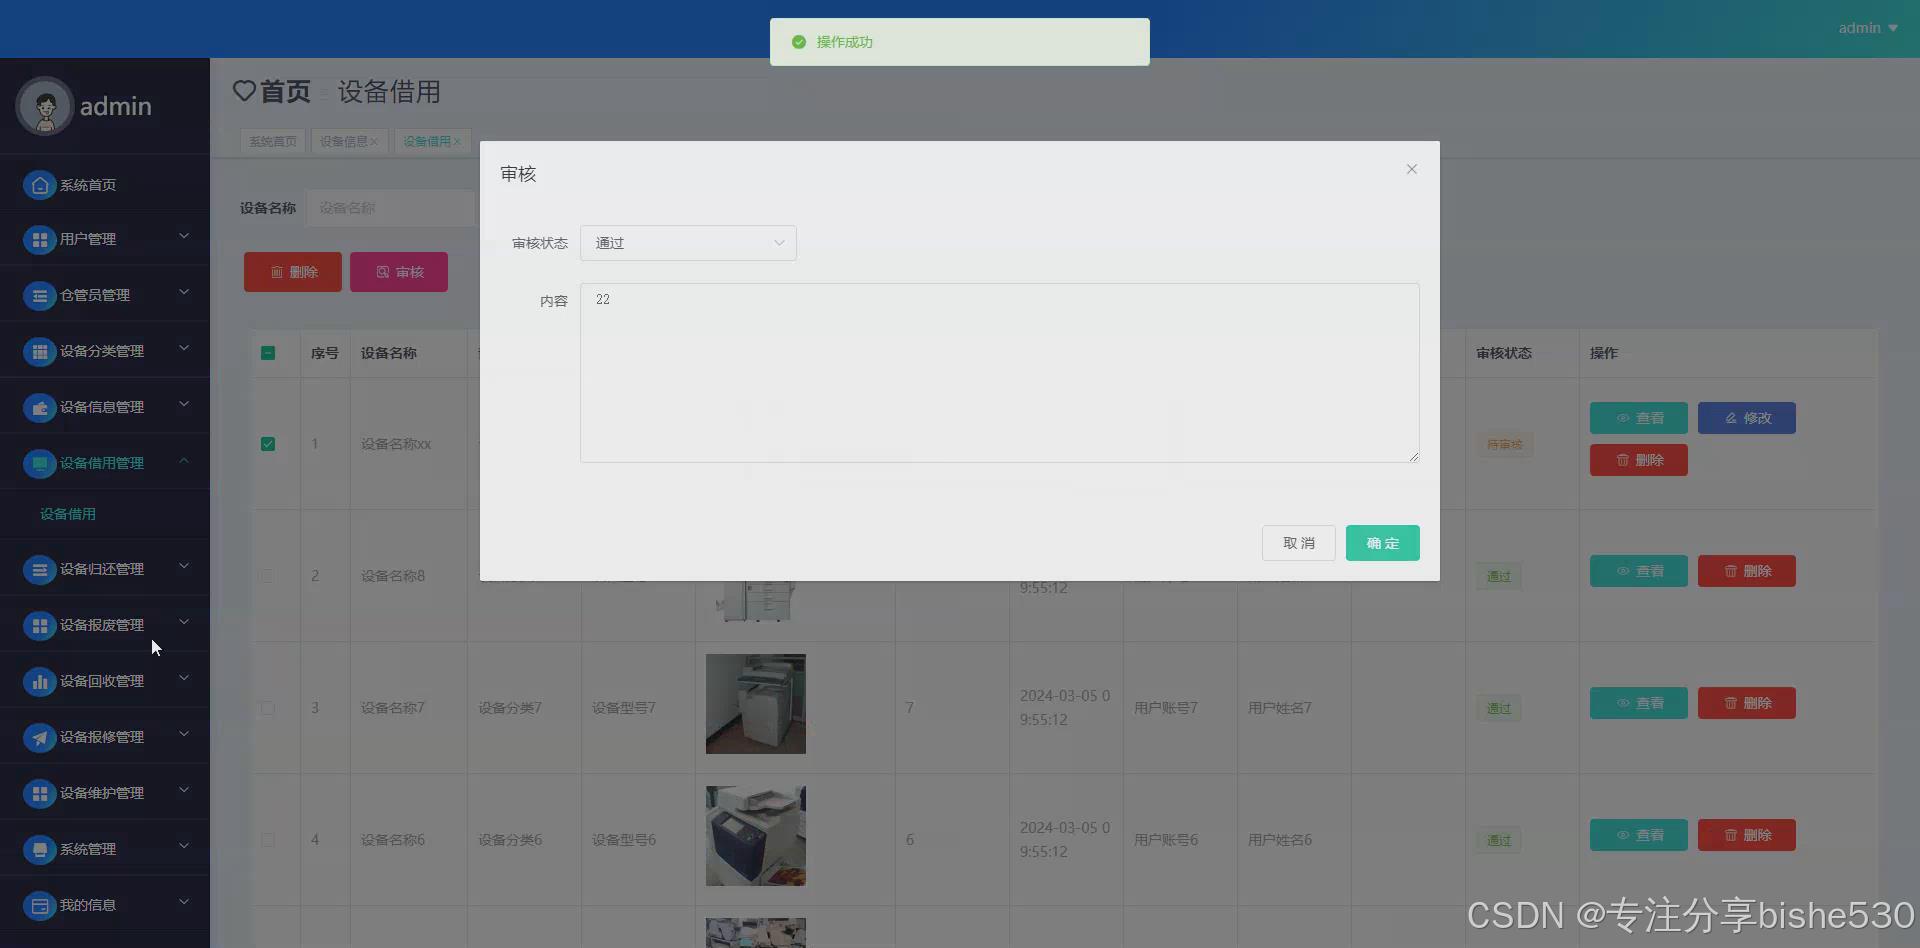Click the 取消 cancel button
The image size is (1920, 948).
[1298, 542]
